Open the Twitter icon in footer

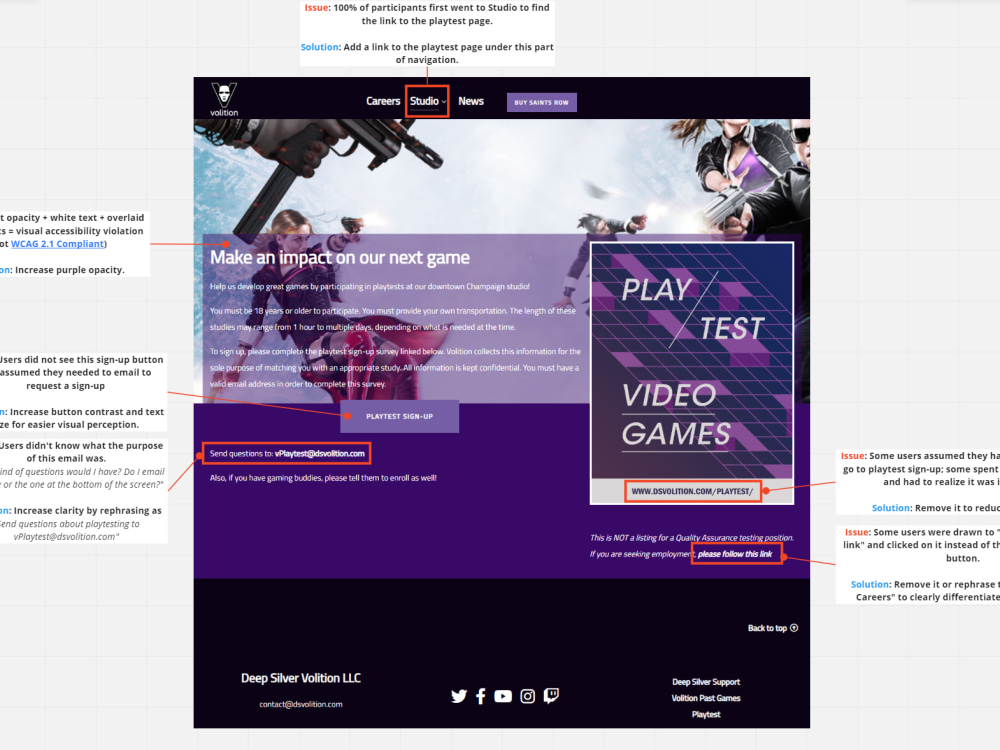click(459, 696)
